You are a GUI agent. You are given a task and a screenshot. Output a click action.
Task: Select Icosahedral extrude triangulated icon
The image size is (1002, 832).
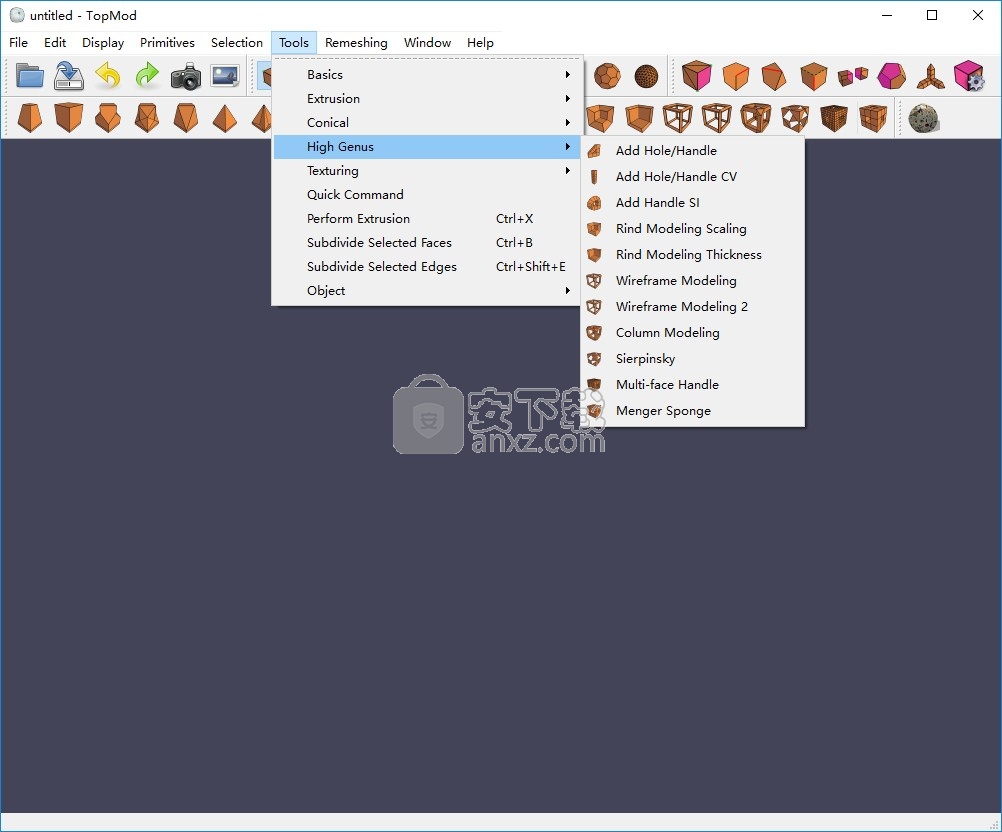146,118
